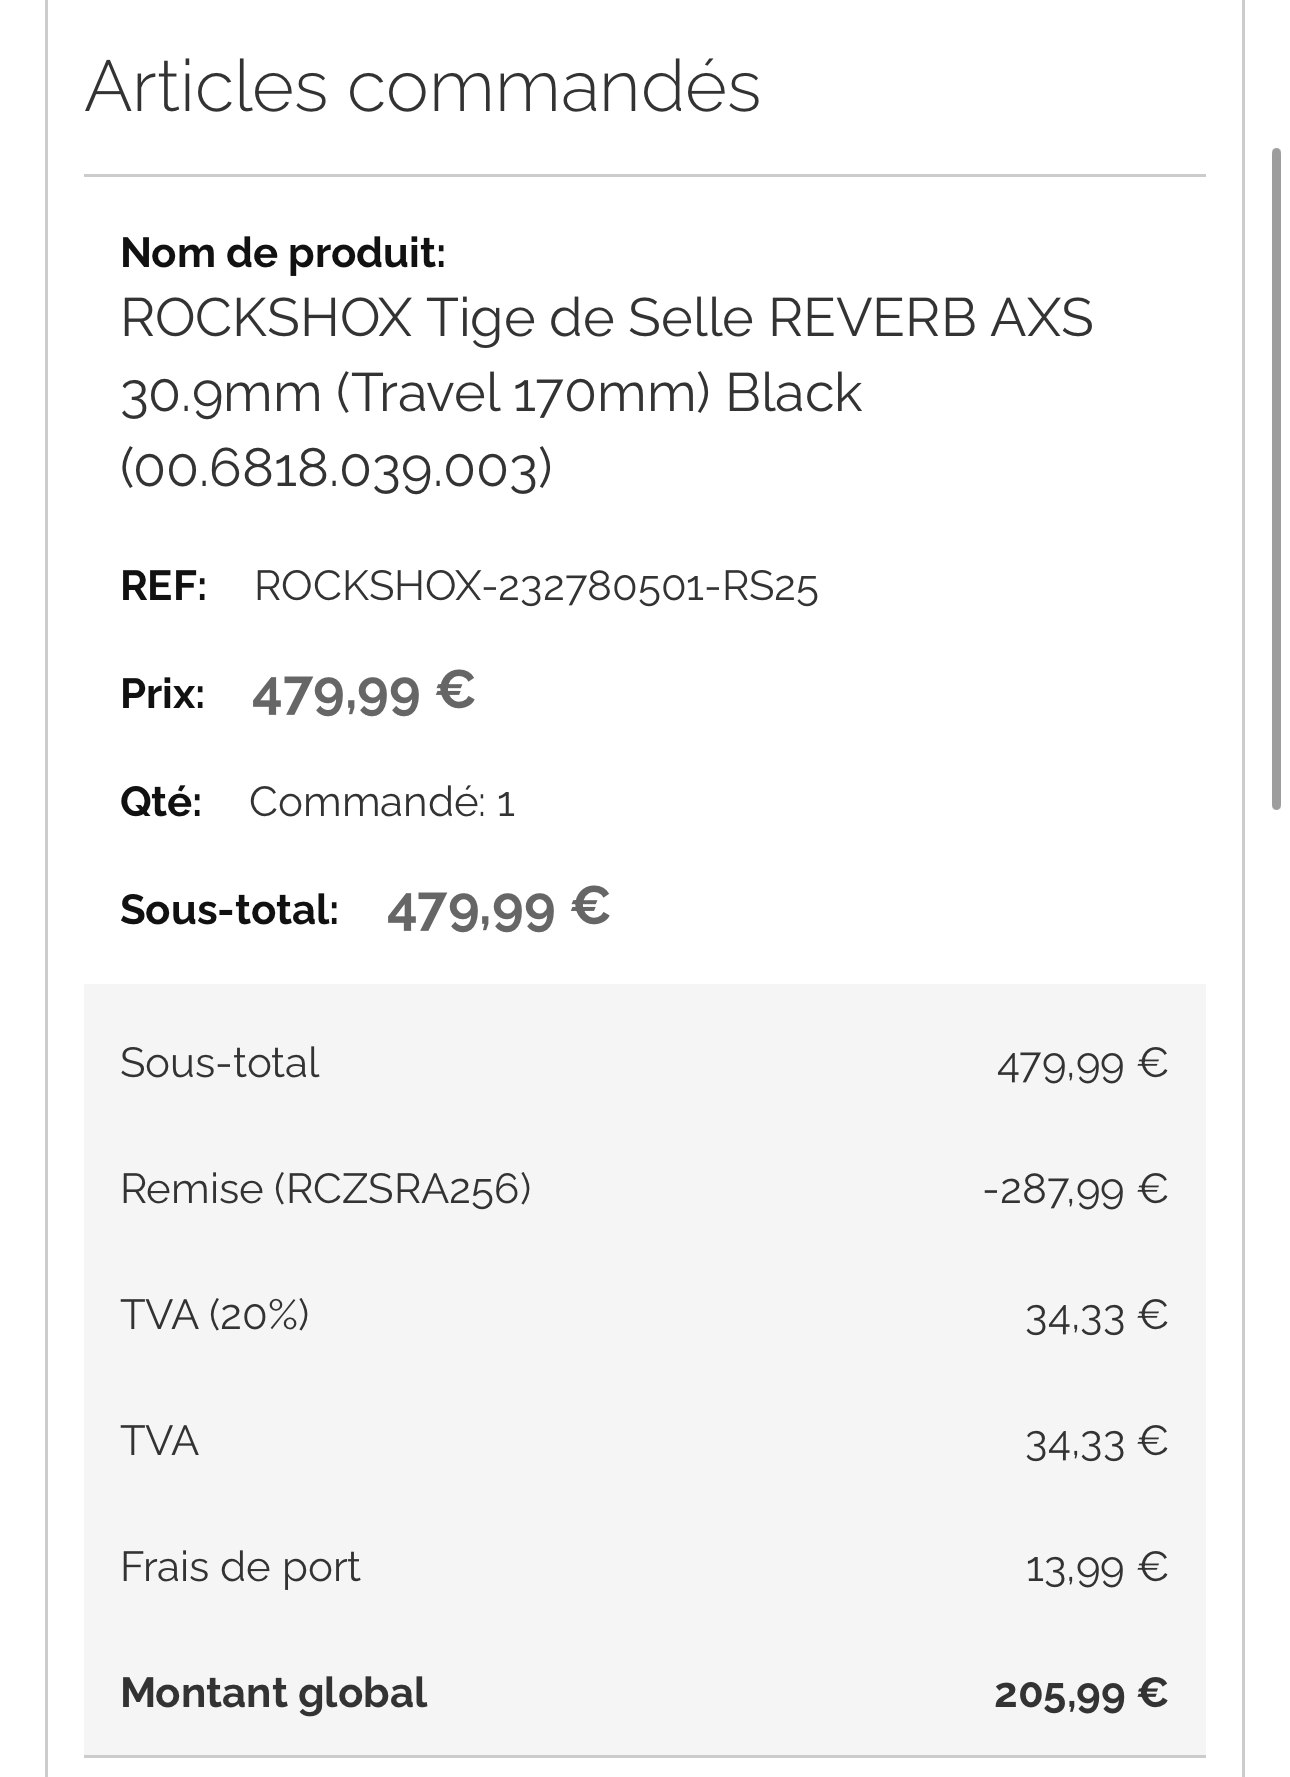
Task: Click the 34,33 € amount beside TVA (20%)
Action: coord(1096,1317)
